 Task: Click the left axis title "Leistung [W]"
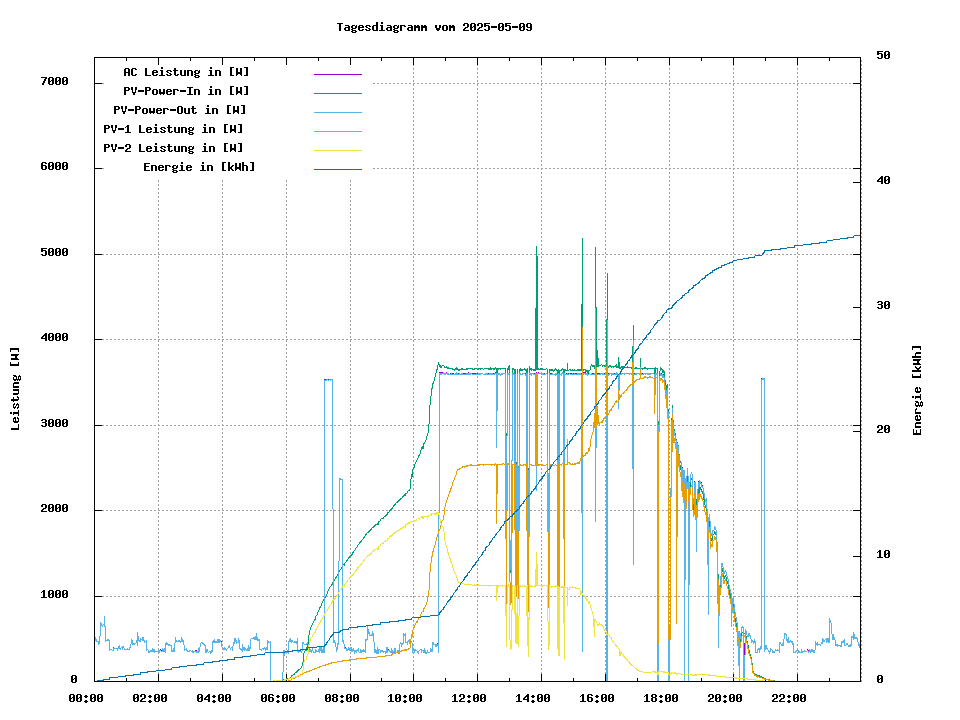(x=16, y=389)
